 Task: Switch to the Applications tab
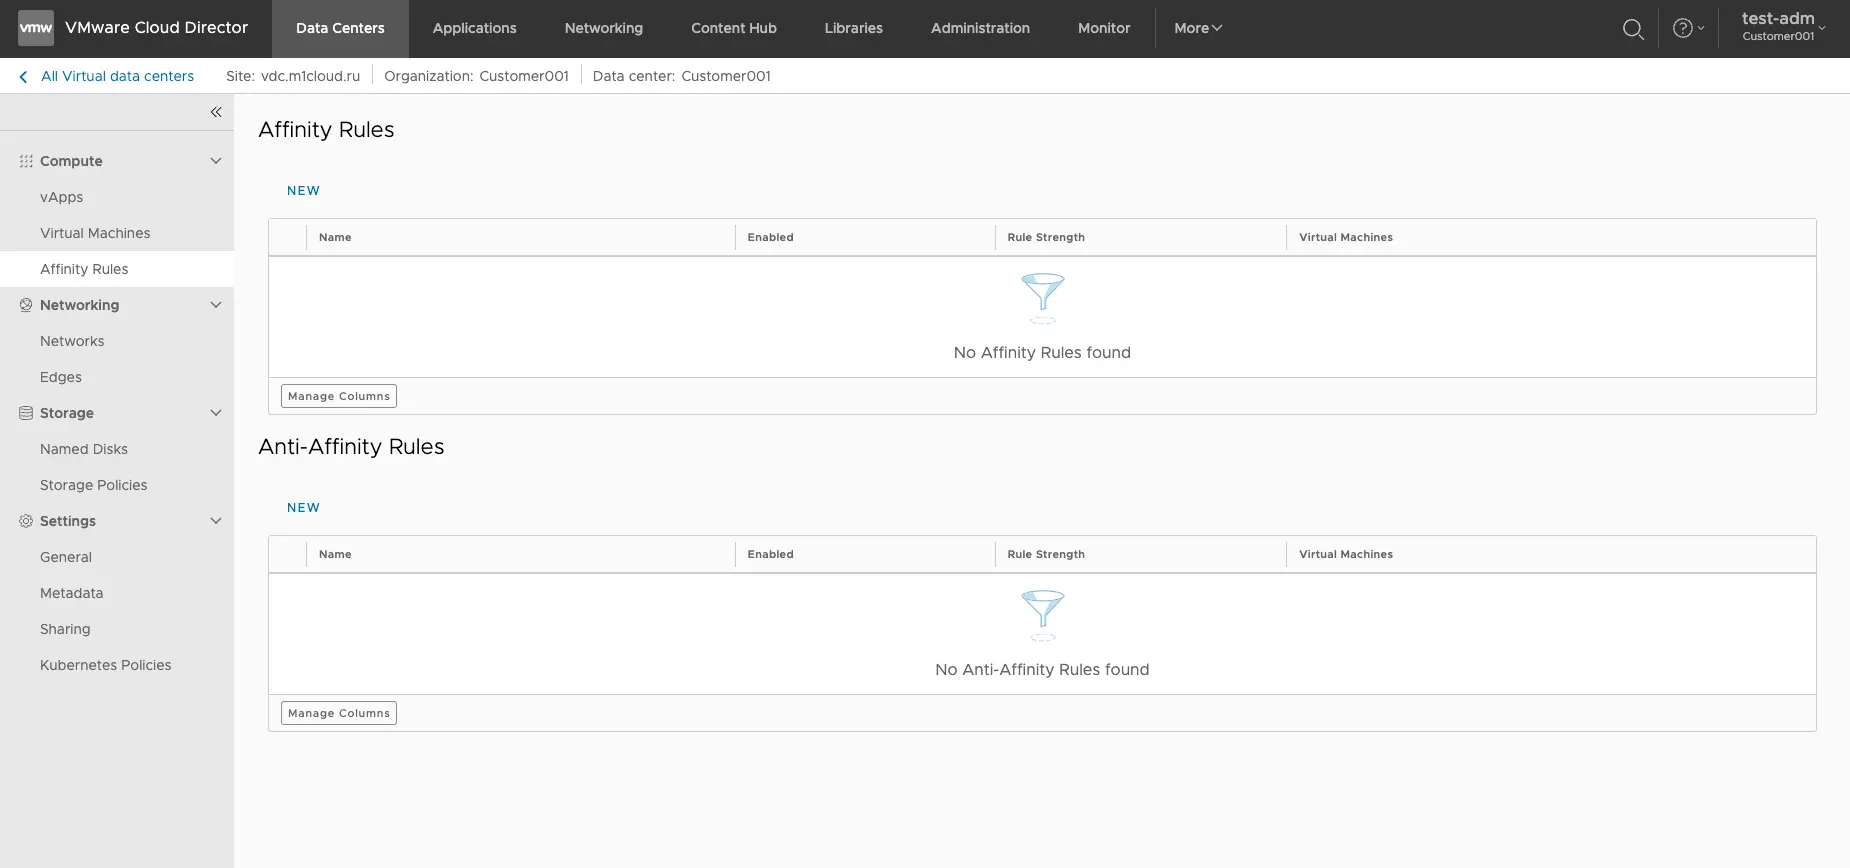(475, 28)
